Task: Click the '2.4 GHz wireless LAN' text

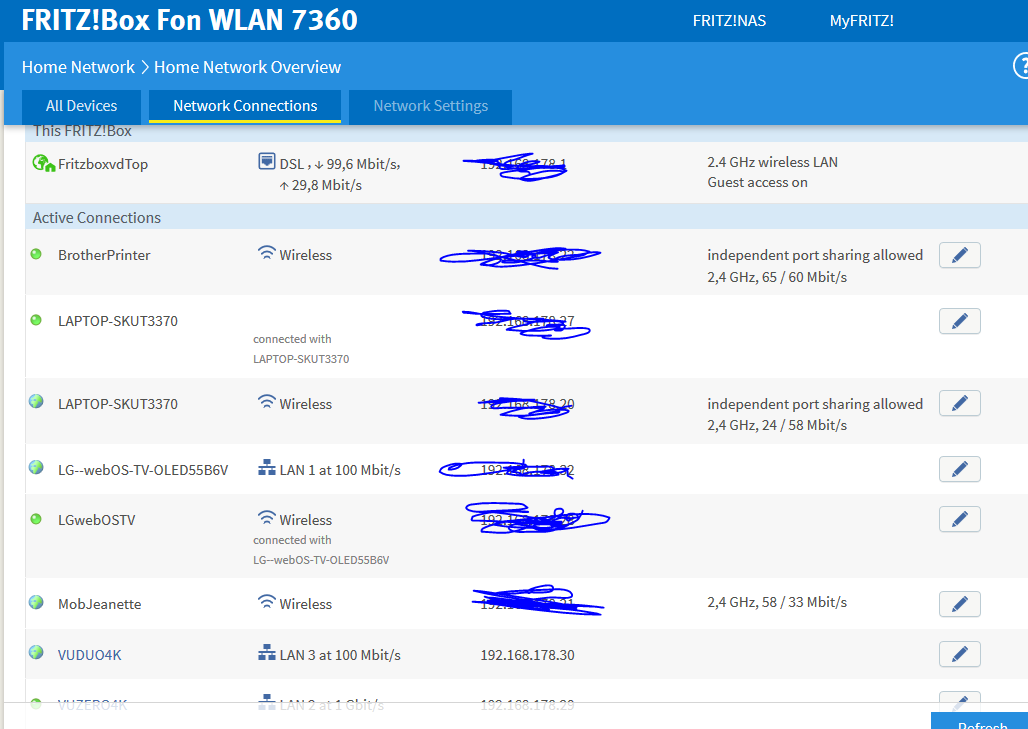Action: [772, 162]
